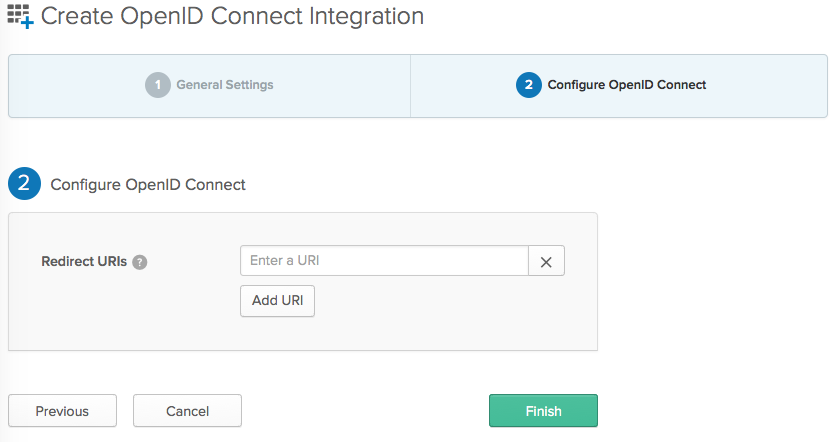Image resolution: width=836 pixels, height=442 pixels.
Task: Click the blank space between Cancel and Finish
Action: point(365,411)
